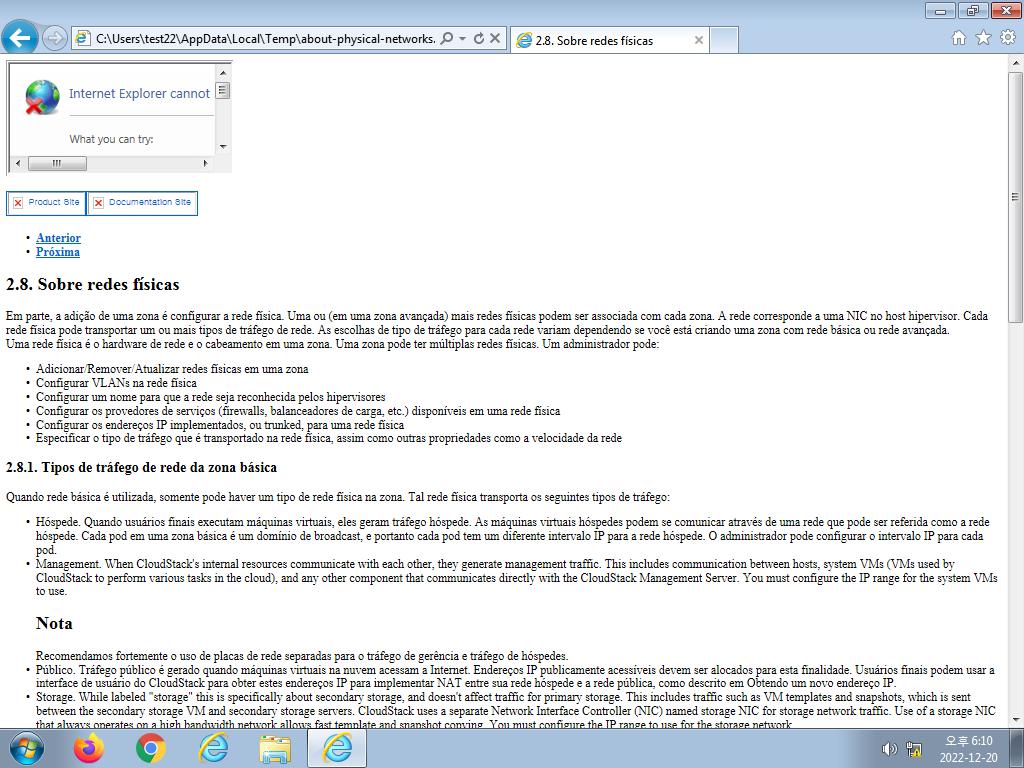Open Favorites with the star icon

[983, 38]
